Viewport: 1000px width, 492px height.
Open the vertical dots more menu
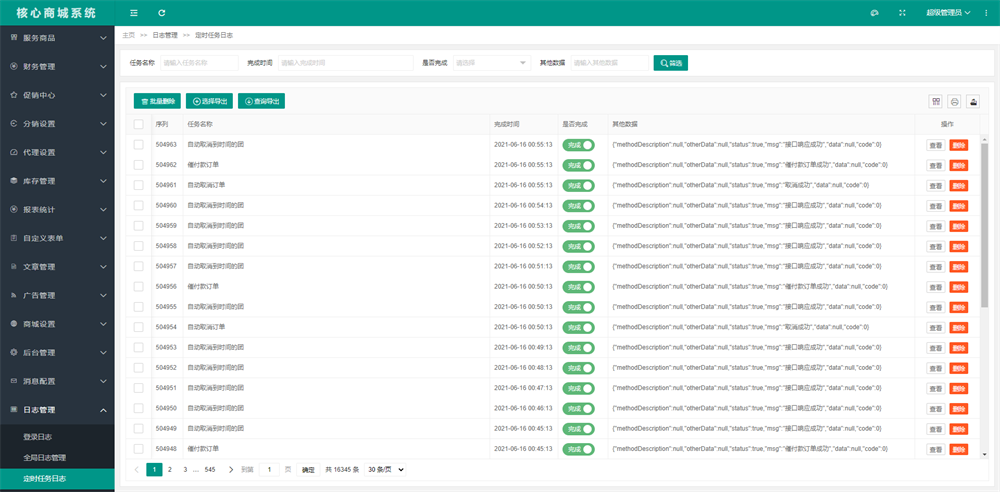pyautogui.click(x=987, y=13)
